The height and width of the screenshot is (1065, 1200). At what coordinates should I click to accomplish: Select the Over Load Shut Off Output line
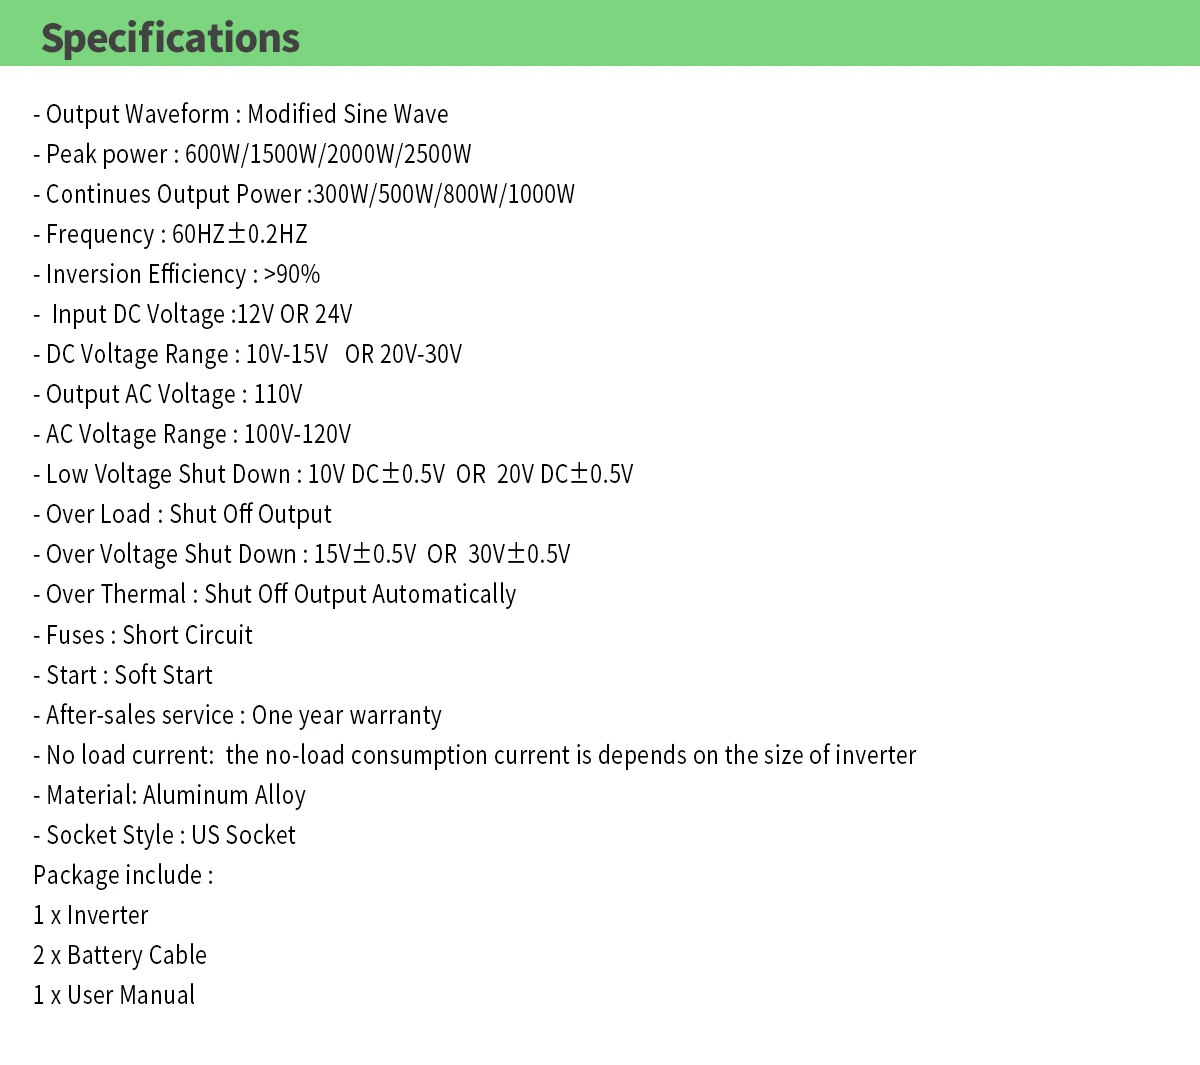(x=183, y=514)
